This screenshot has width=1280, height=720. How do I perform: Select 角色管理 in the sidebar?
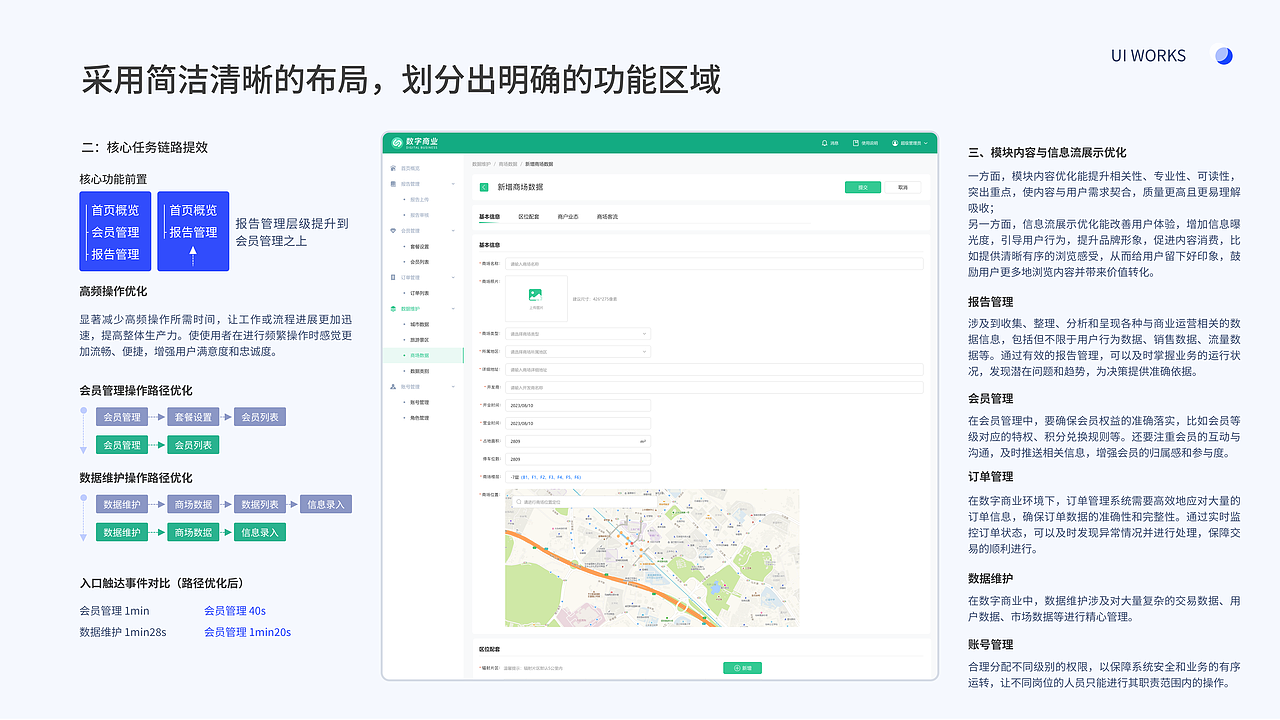(x=420, y=417)
